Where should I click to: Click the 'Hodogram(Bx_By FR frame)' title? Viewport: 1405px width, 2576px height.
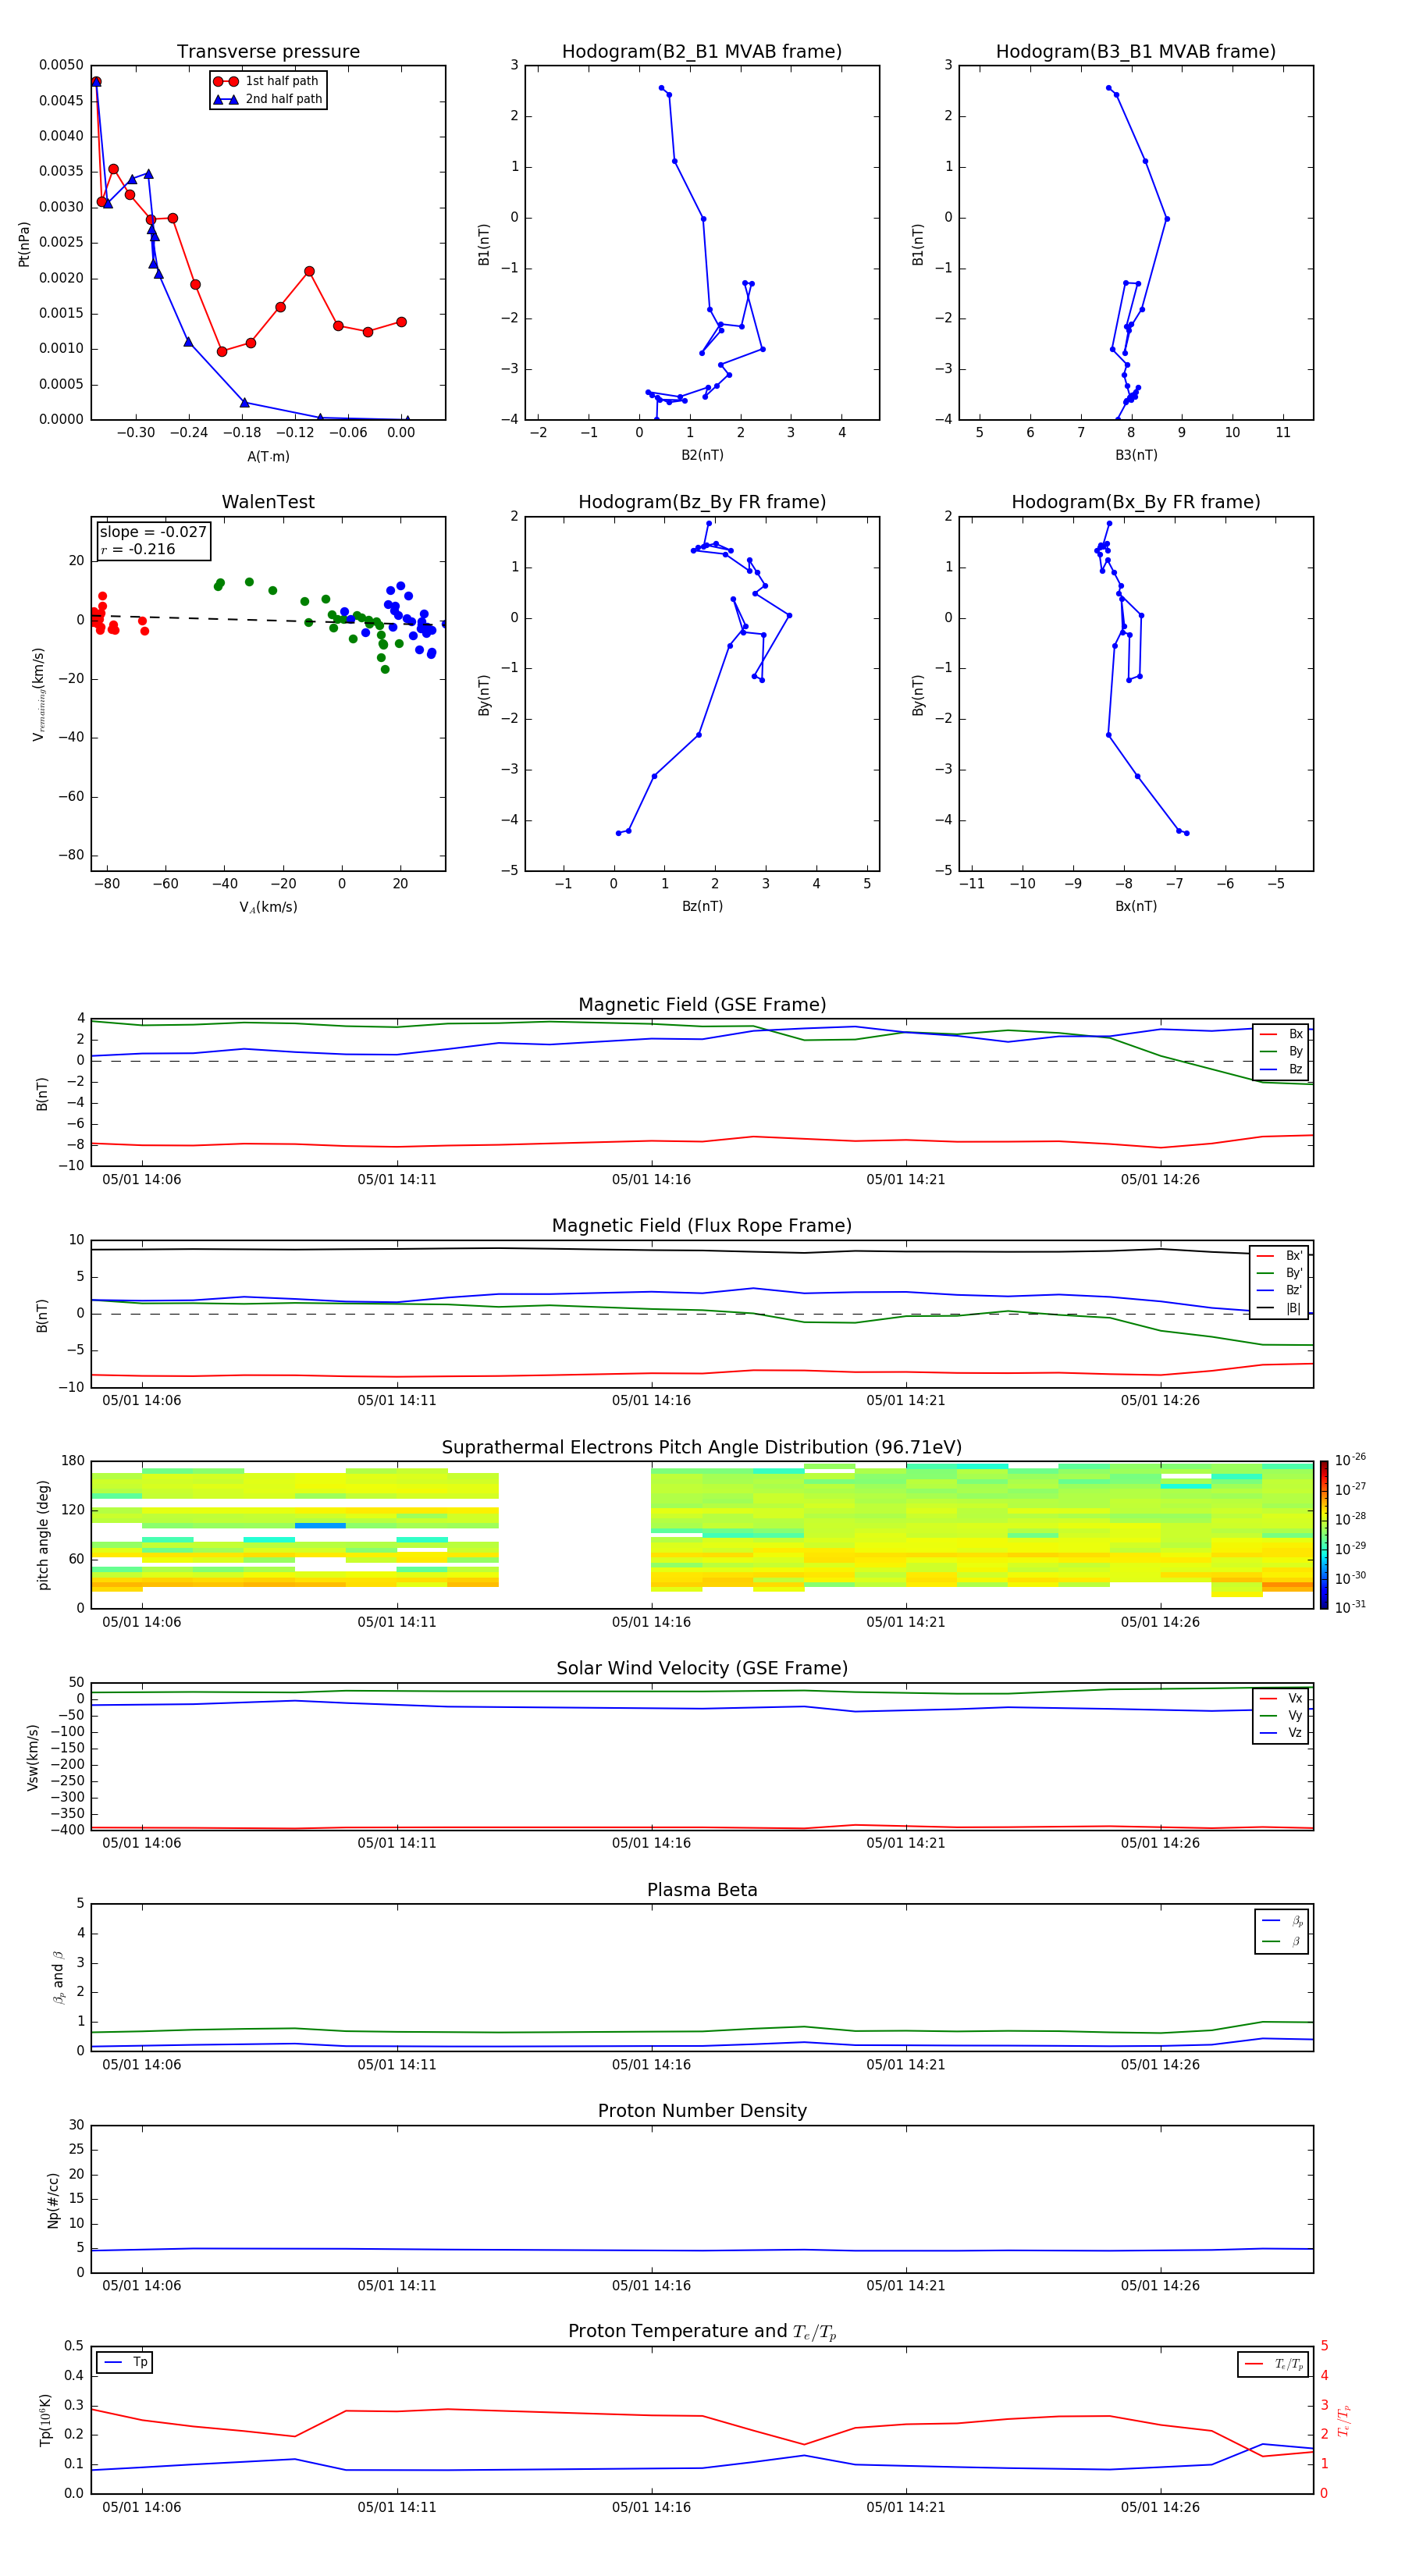1136,502
